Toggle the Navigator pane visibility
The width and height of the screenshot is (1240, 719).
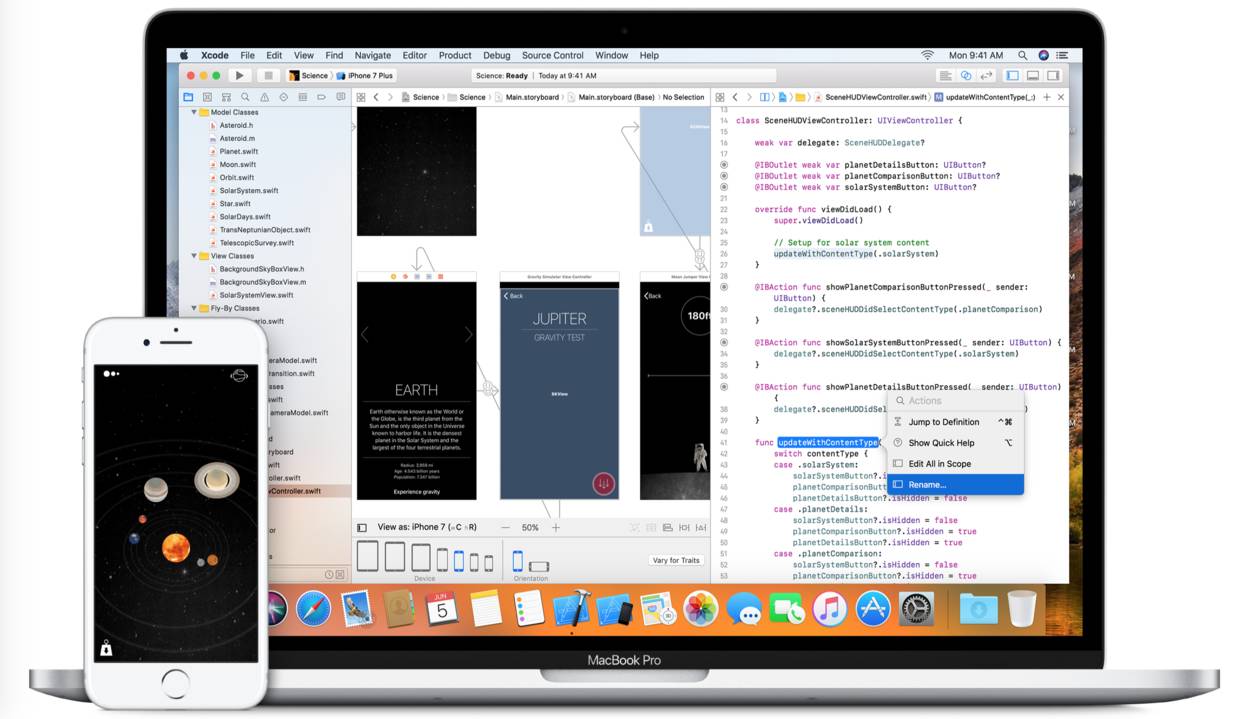(1013, 75)
